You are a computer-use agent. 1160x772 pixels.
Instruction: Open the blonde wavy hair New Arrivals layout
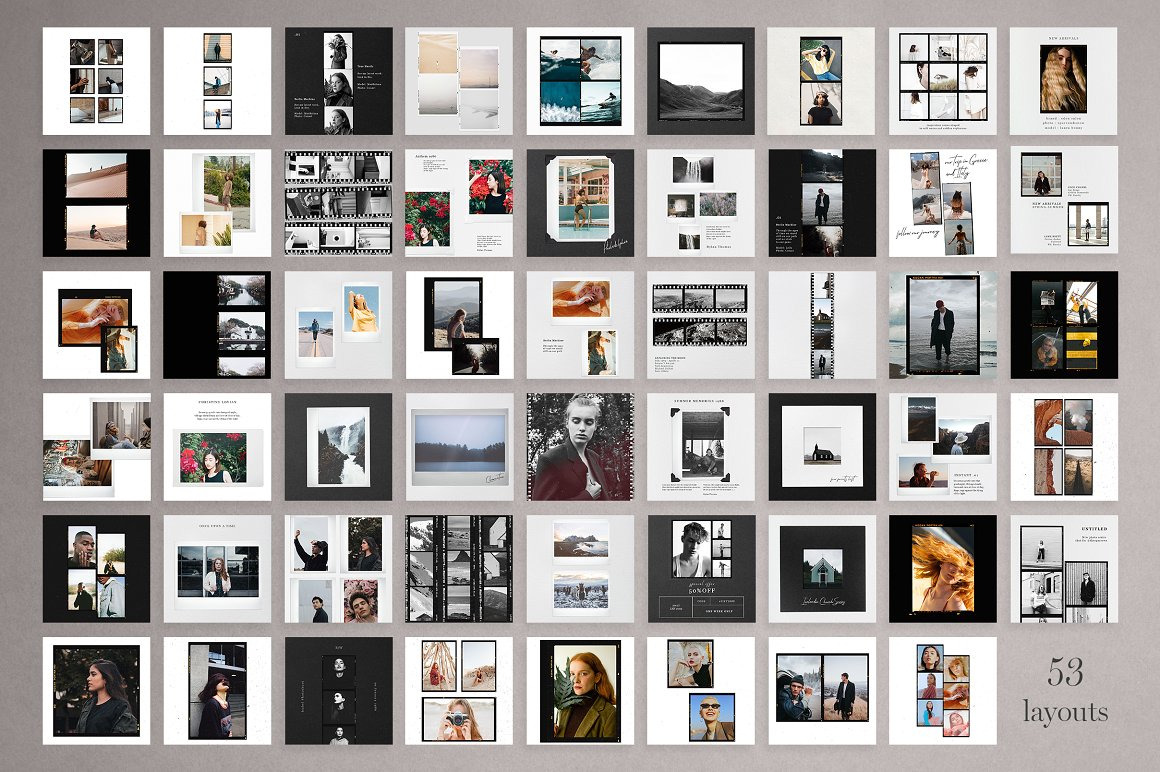pyautogui.click(x=1064, y=81)
